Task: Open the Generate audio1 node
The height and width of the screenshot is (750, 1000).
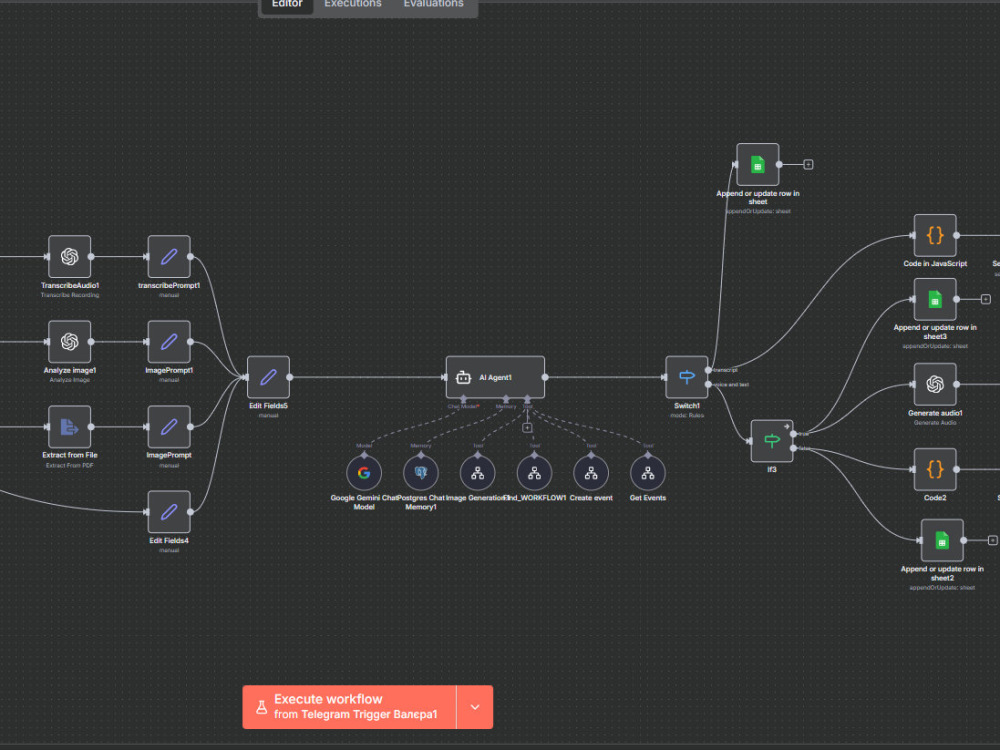Action: pyautogui.click(x=935, y=384)
